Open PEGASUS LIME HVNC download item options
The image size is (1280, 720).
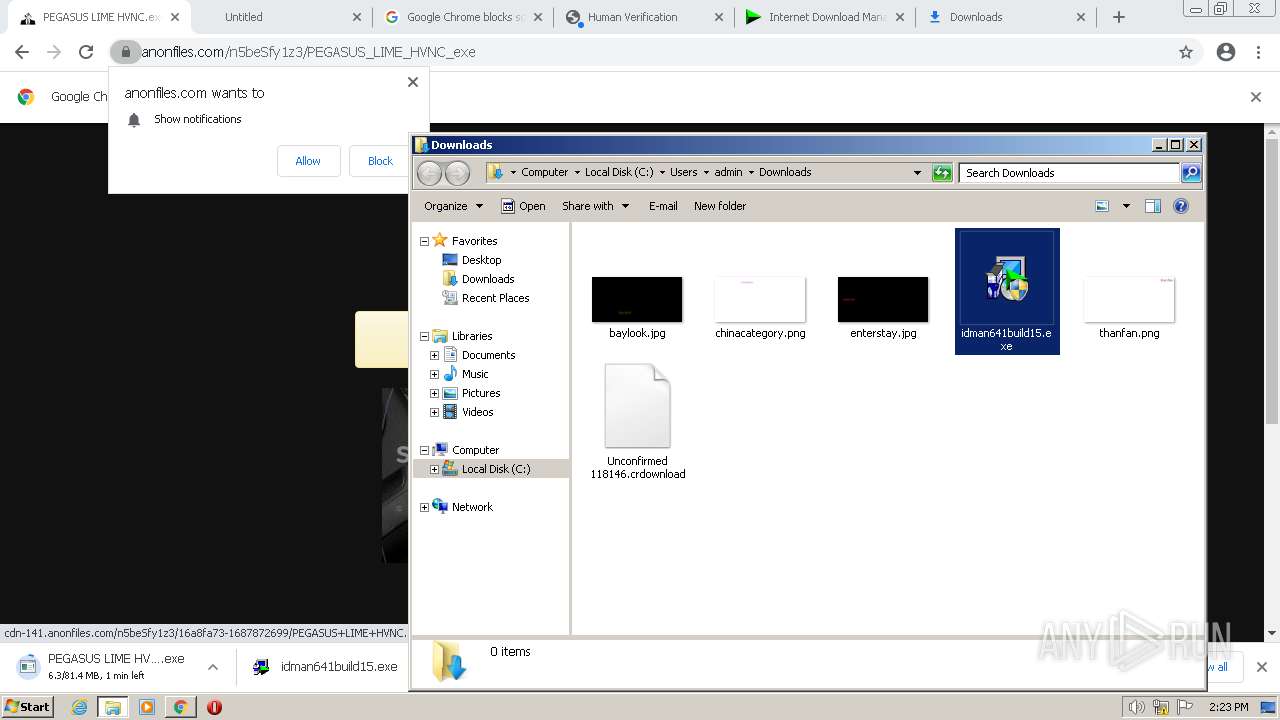[213, 667]
